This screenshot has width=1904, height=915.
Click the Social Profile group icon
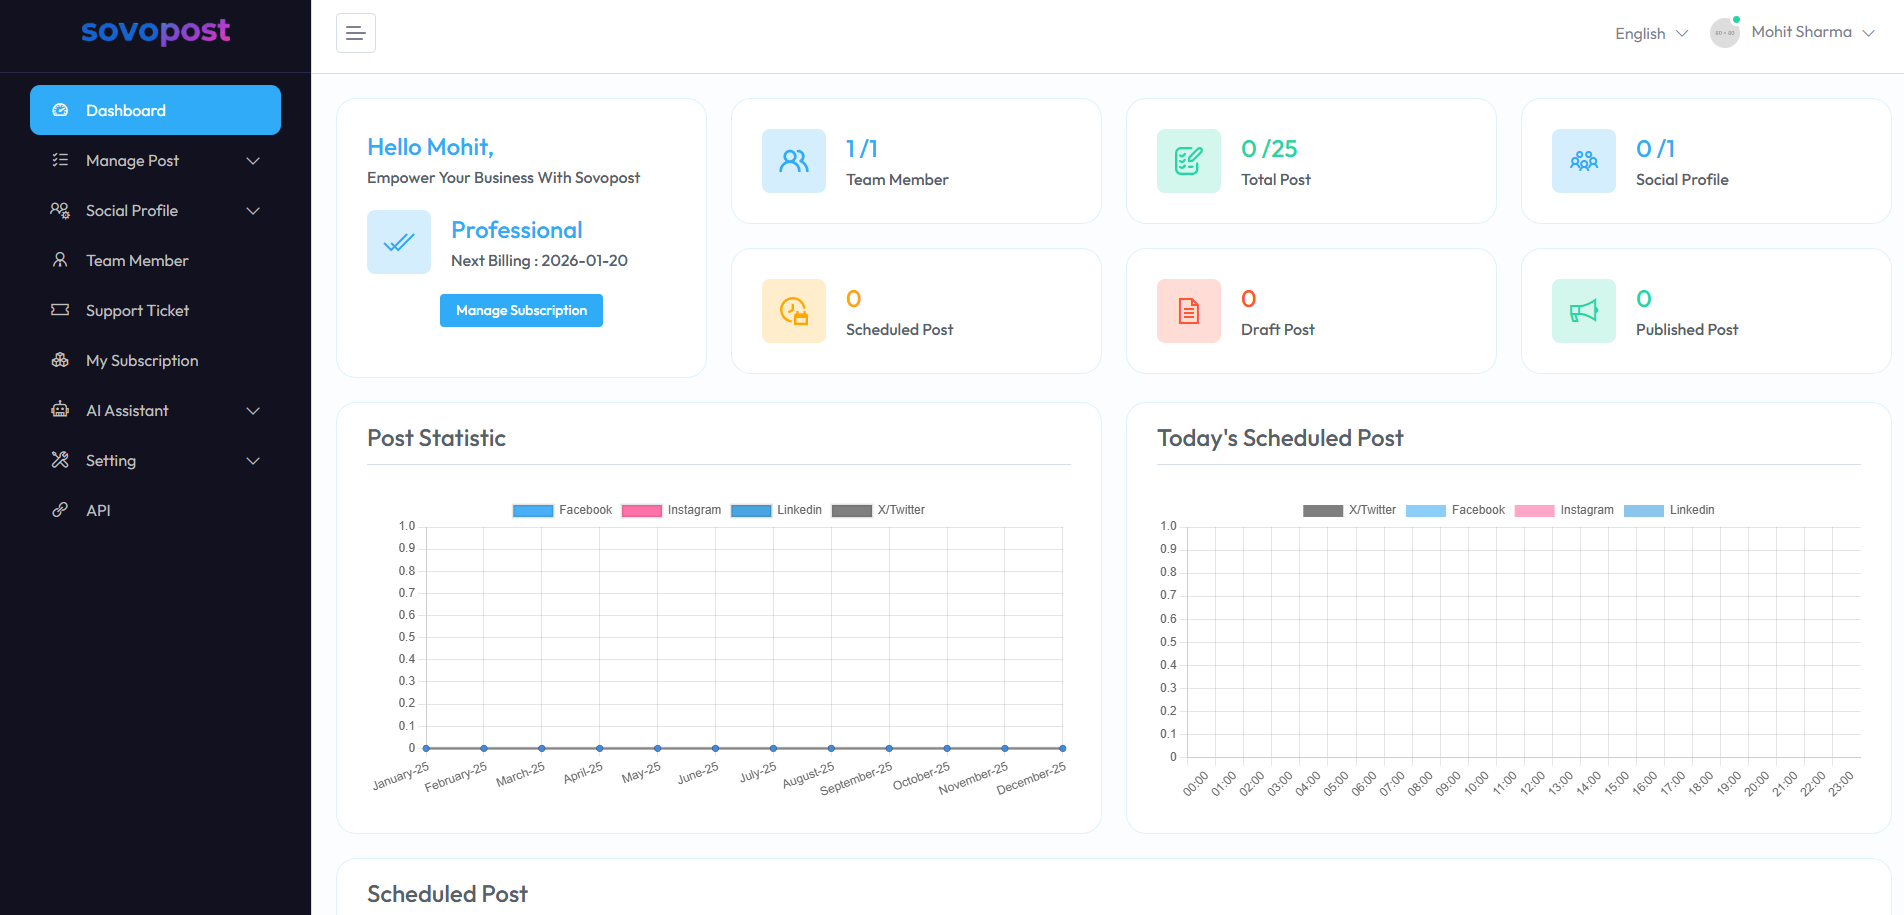pos(1583,161)
